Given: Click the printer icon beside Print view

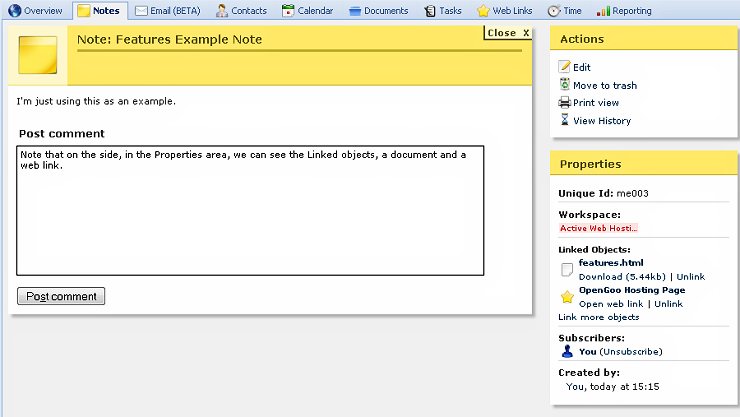Looking at the screenshot, I should pos(564,102).
